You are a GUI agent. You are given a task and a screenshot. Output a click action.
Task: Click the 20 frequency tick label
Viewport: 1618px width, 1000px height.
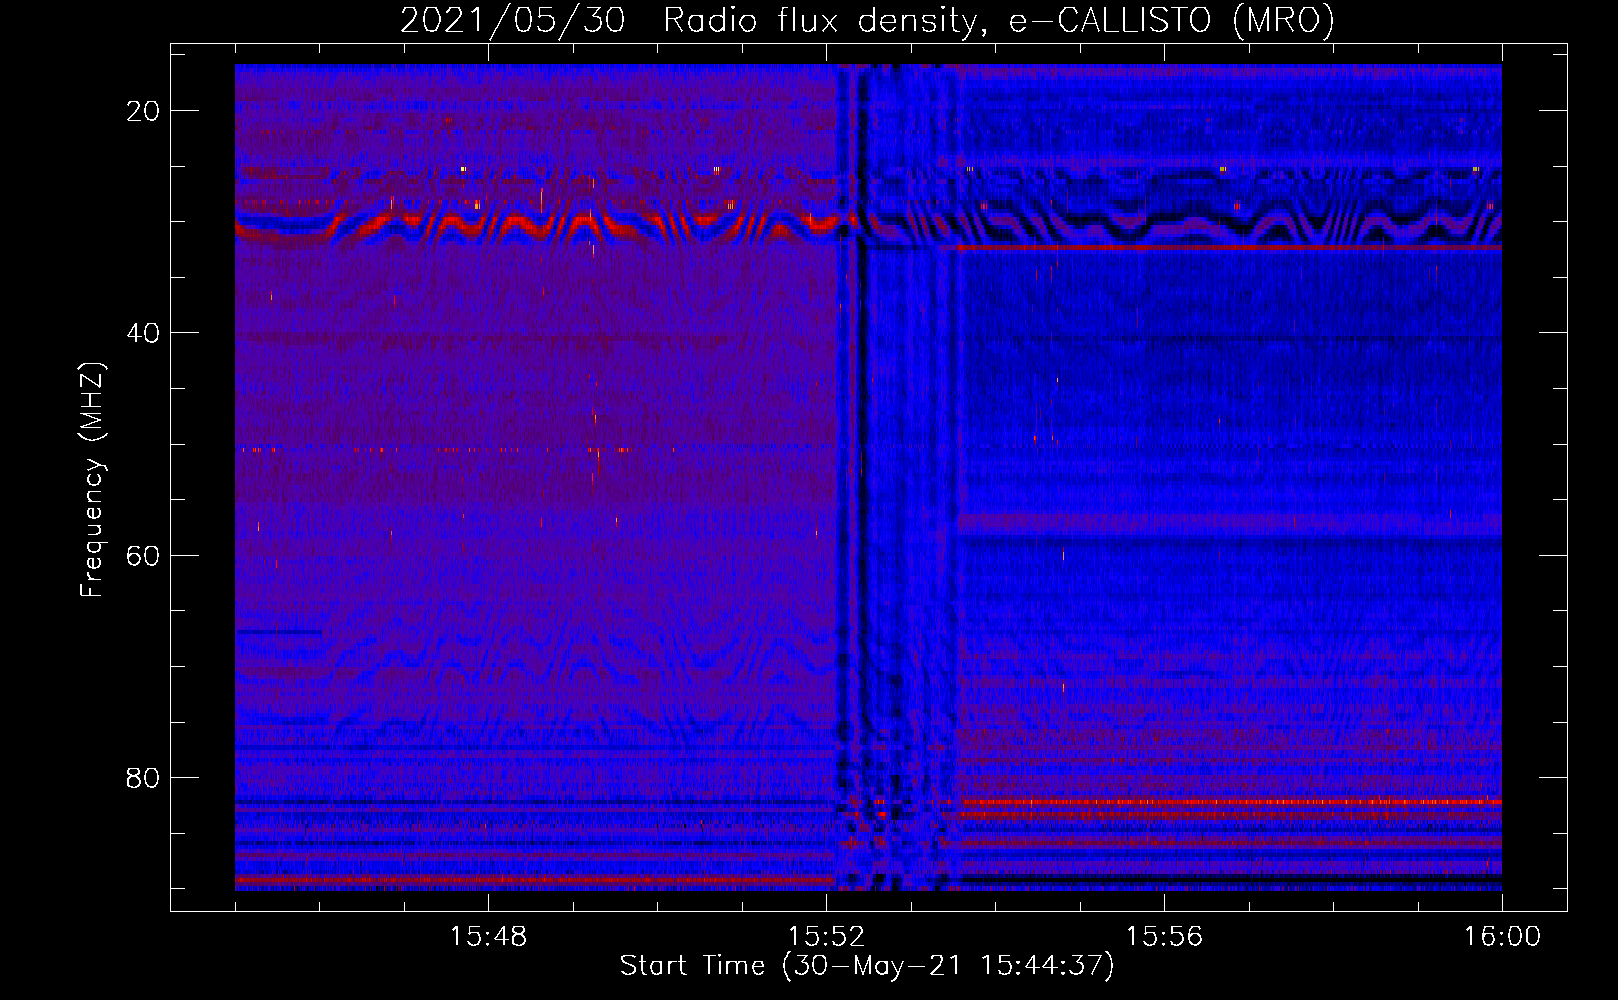[143, 111]
